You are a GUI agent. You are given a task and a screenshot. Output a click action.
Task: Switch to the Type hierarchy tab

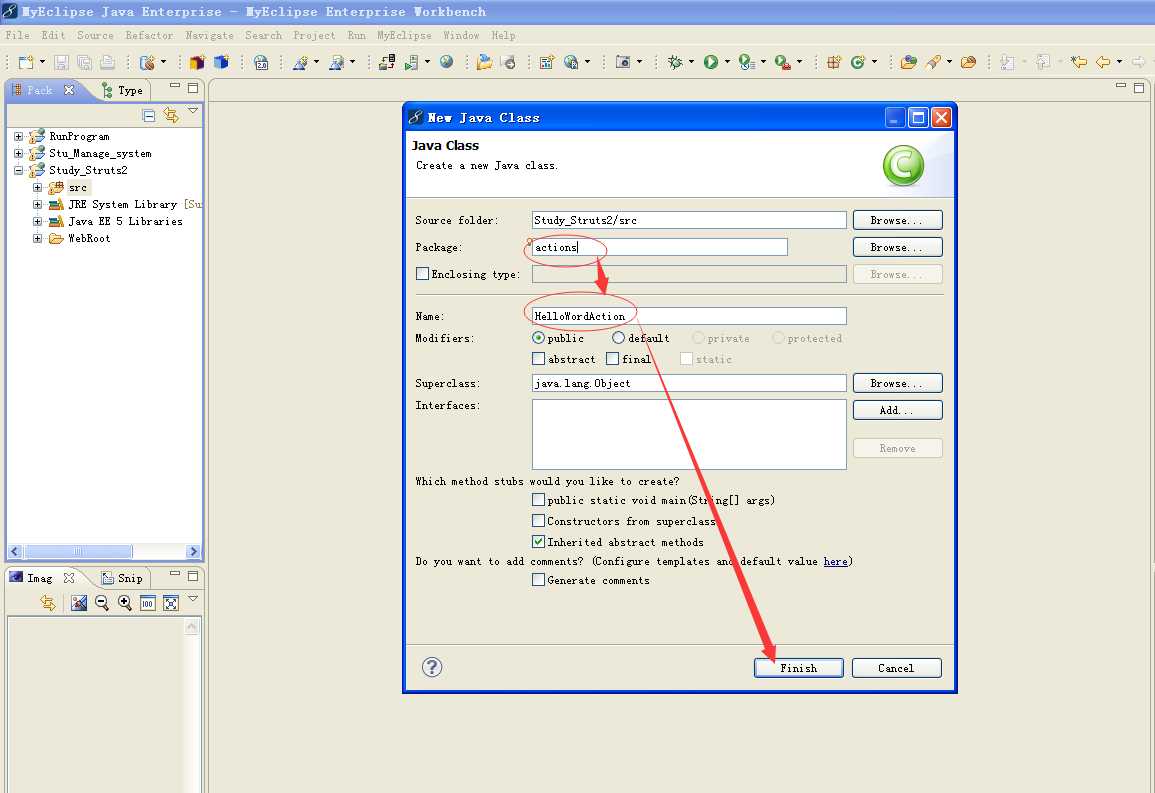tap(122, 91)
